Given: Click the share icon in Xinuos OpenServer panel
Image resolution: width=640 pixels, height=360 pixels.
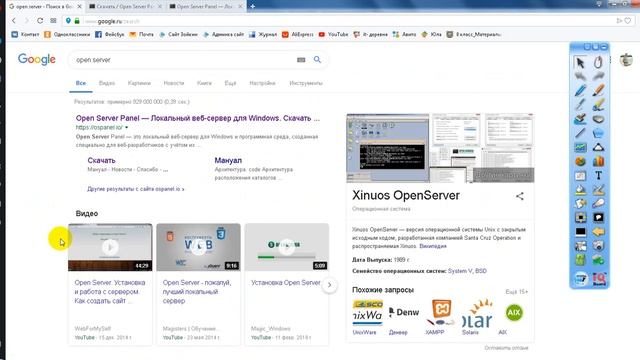Looking at the screenshot, I should pyautogui.click(x=519, y=196).
